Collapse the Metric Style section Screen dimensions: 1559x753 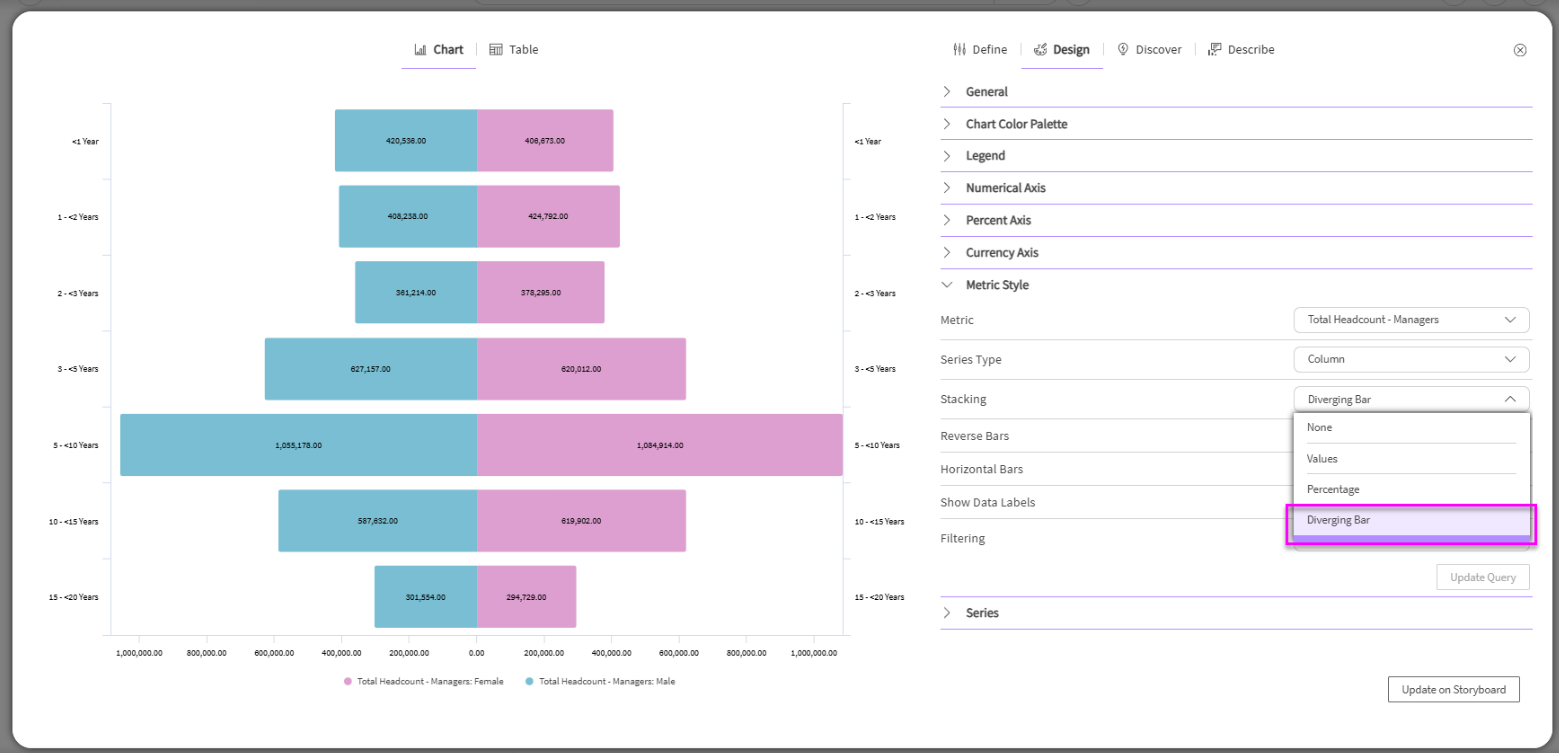click(947, 285)
